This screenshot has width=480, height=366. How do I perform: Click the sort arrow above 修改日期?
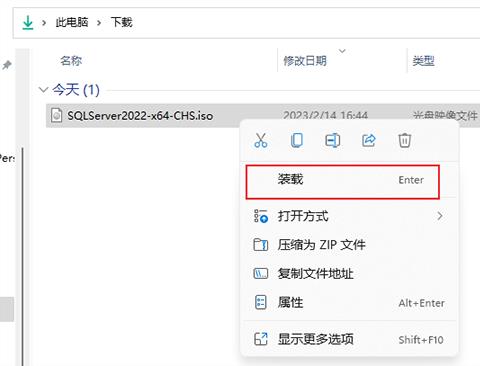[342, 51]
